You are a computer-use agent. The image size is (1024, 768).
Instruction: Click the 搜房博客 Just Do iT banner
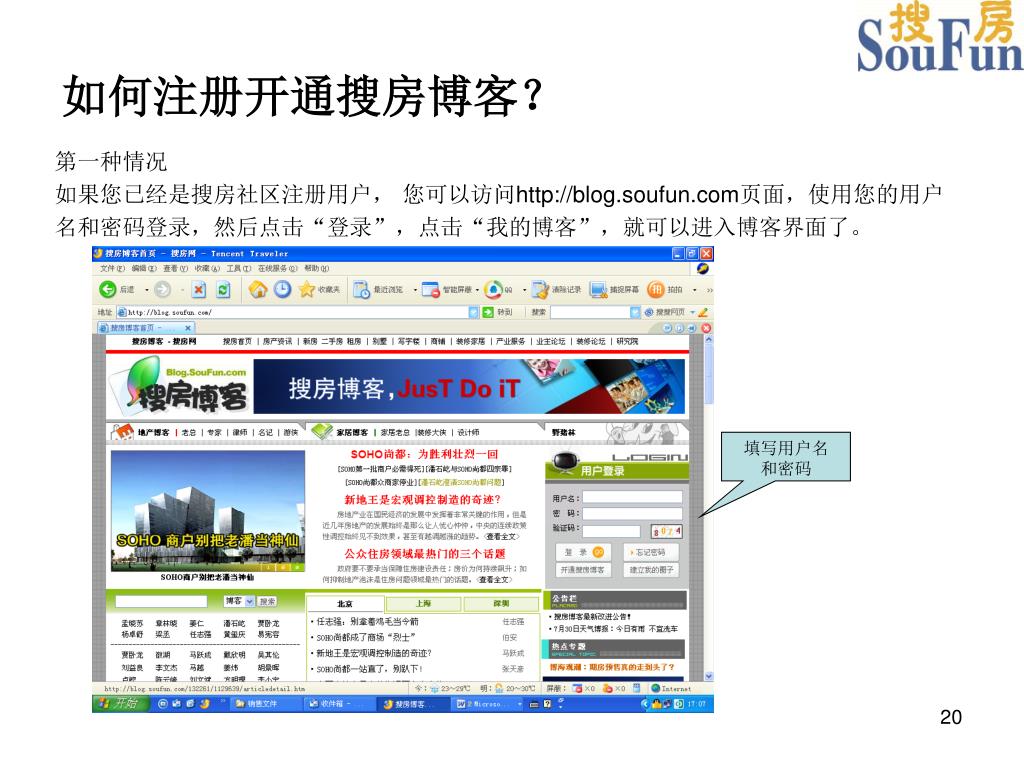pos(469,386)
